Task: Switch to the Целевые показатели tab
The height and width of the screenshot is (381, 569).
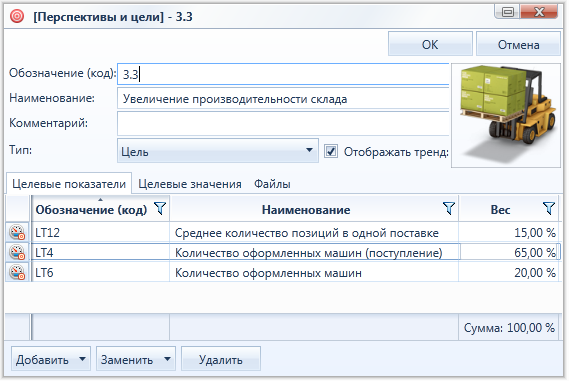Action: 69,184
